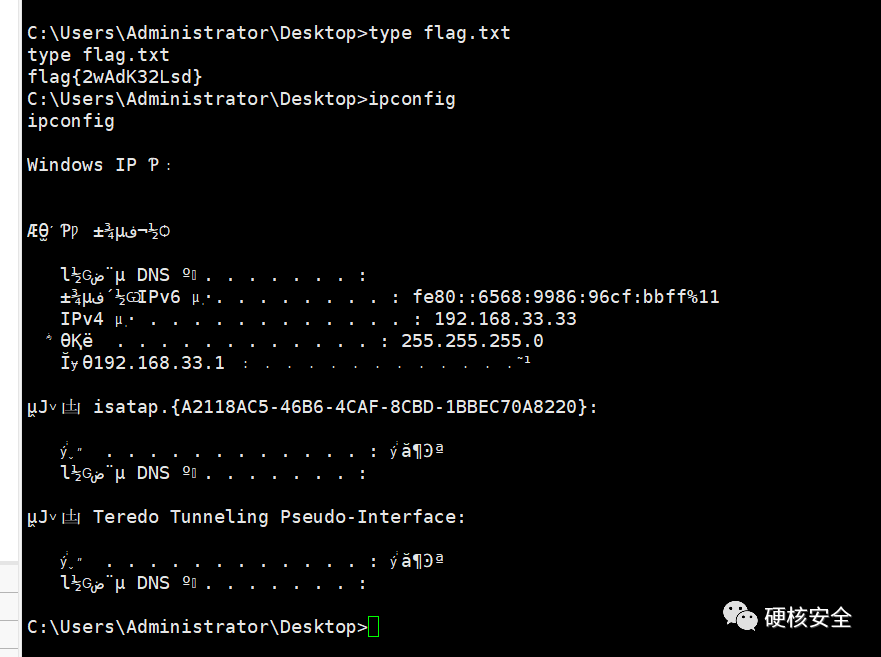The width and height of the screenshot is (881, 657).
Task: Click the echoed 'type flag.txt' line
Action: point(98,55)
